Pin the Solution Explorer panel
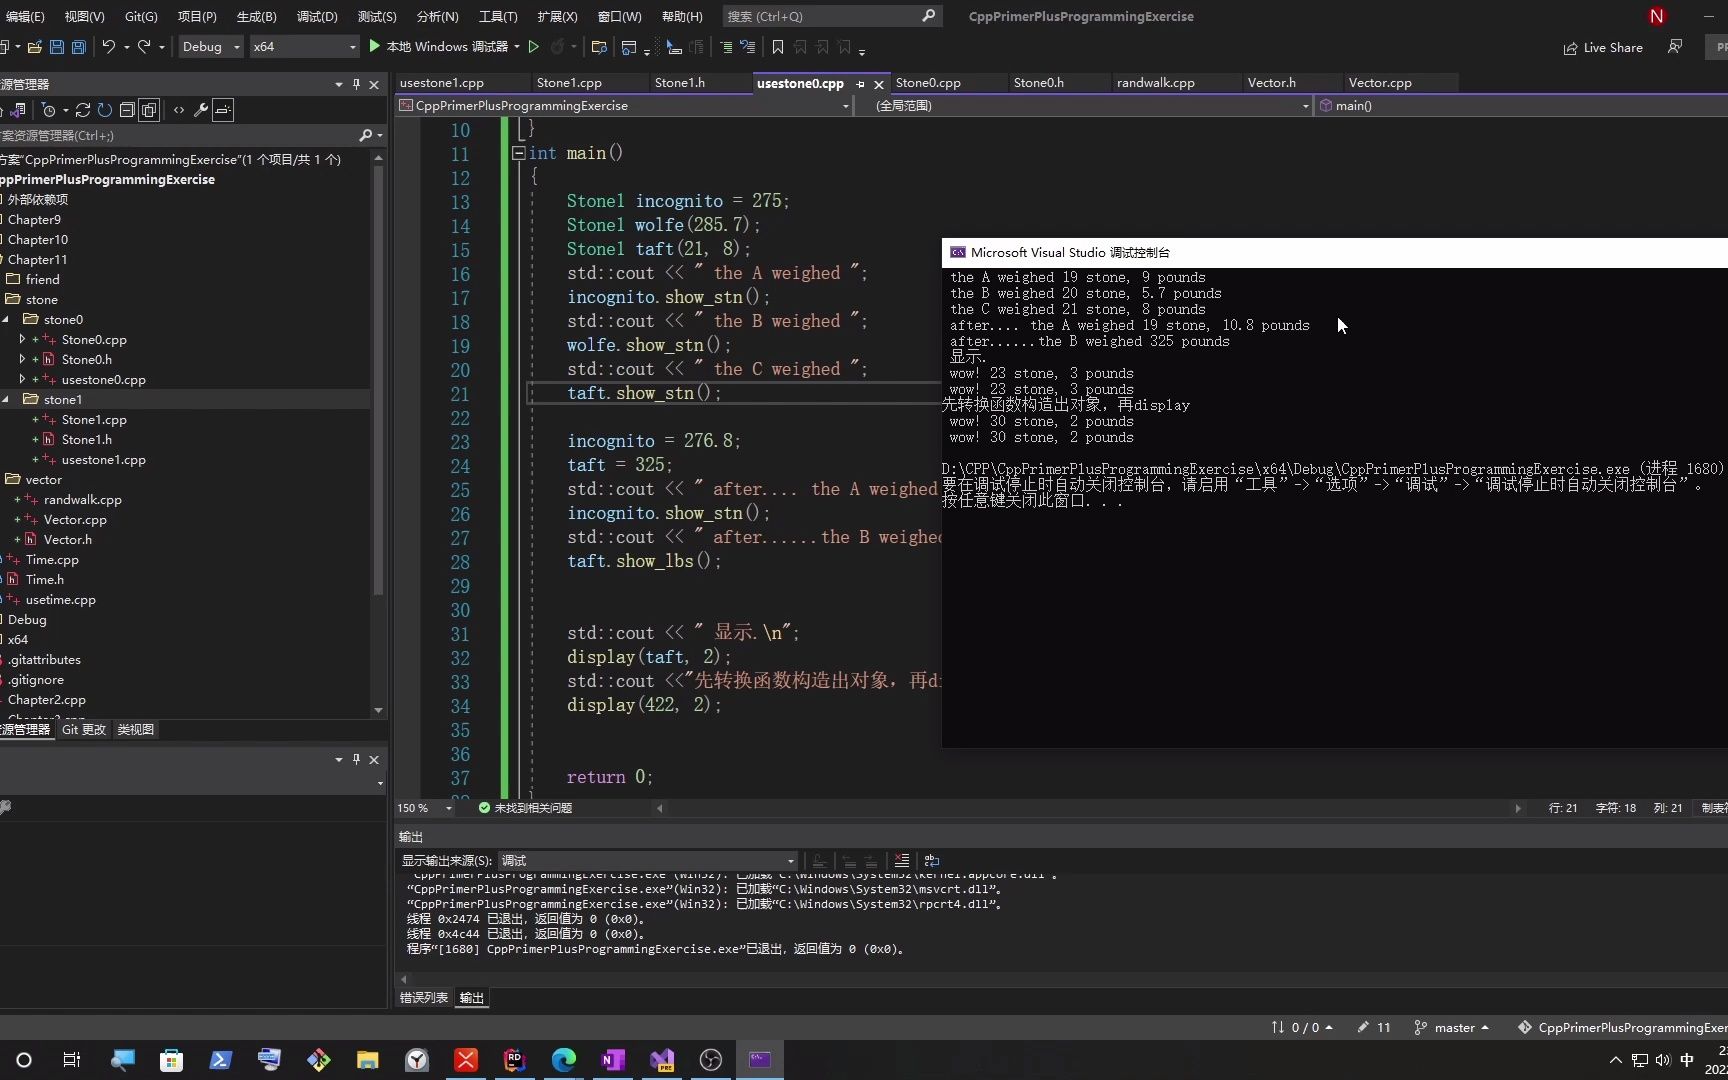 [356, 85]
